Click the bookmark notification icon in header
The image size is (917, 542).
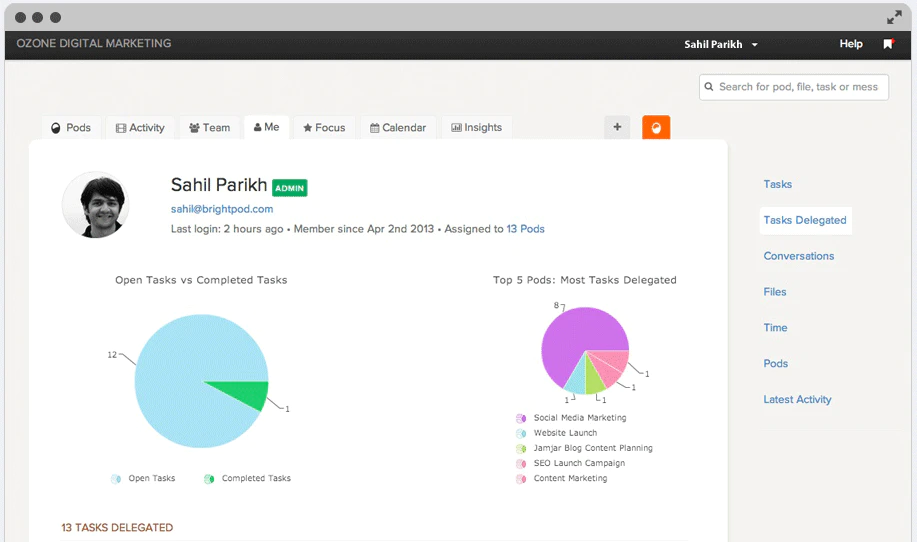click(x=888, y=44)
